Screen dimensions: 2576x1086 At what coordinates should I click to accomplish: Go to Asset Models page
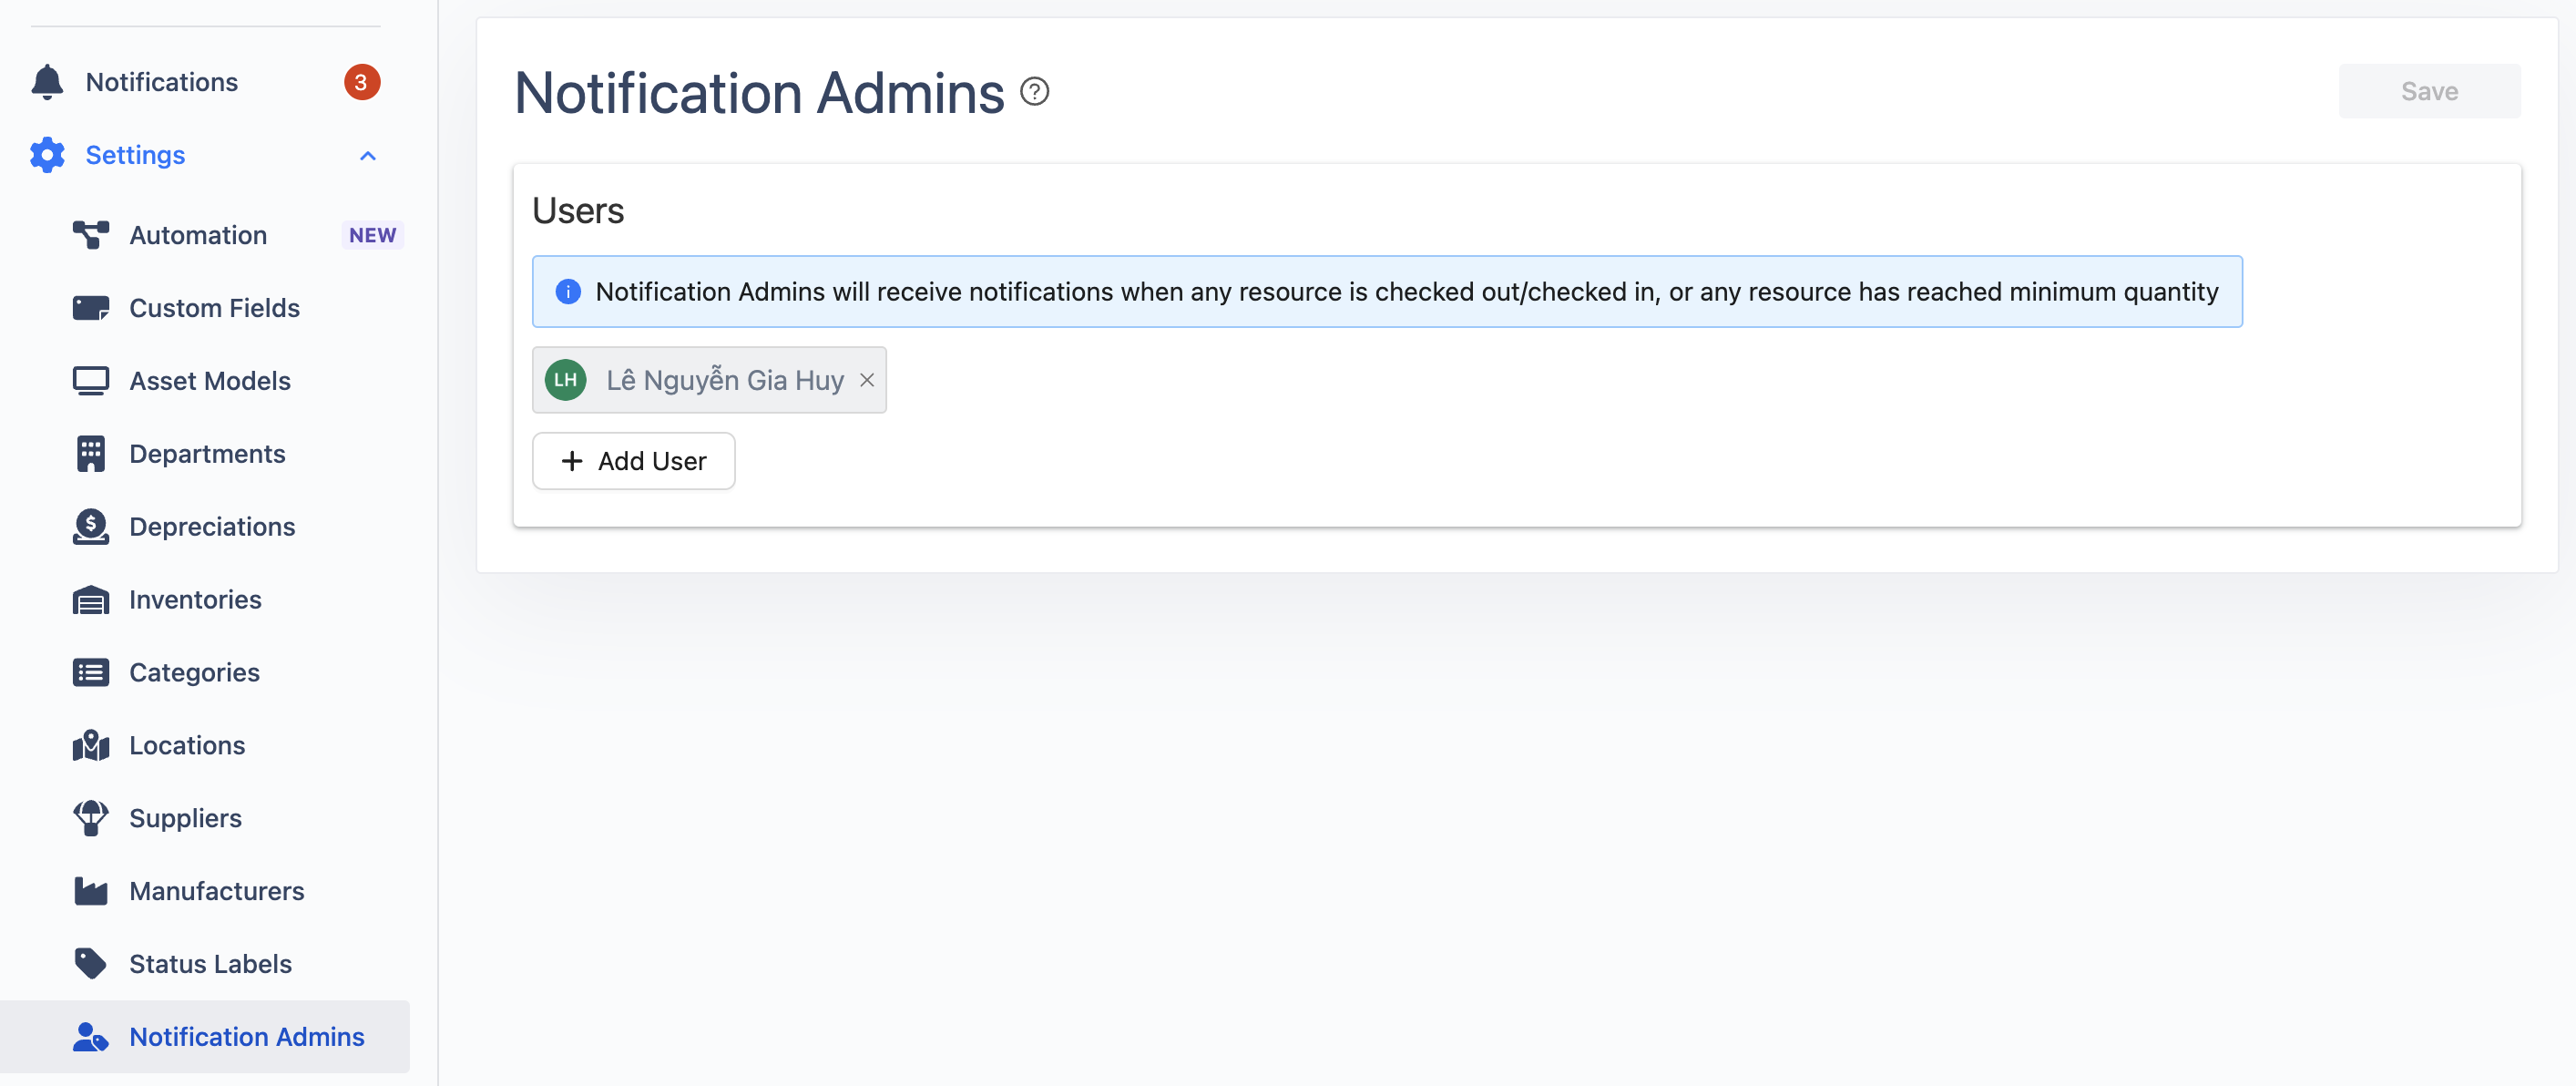[x=210, y=381]
